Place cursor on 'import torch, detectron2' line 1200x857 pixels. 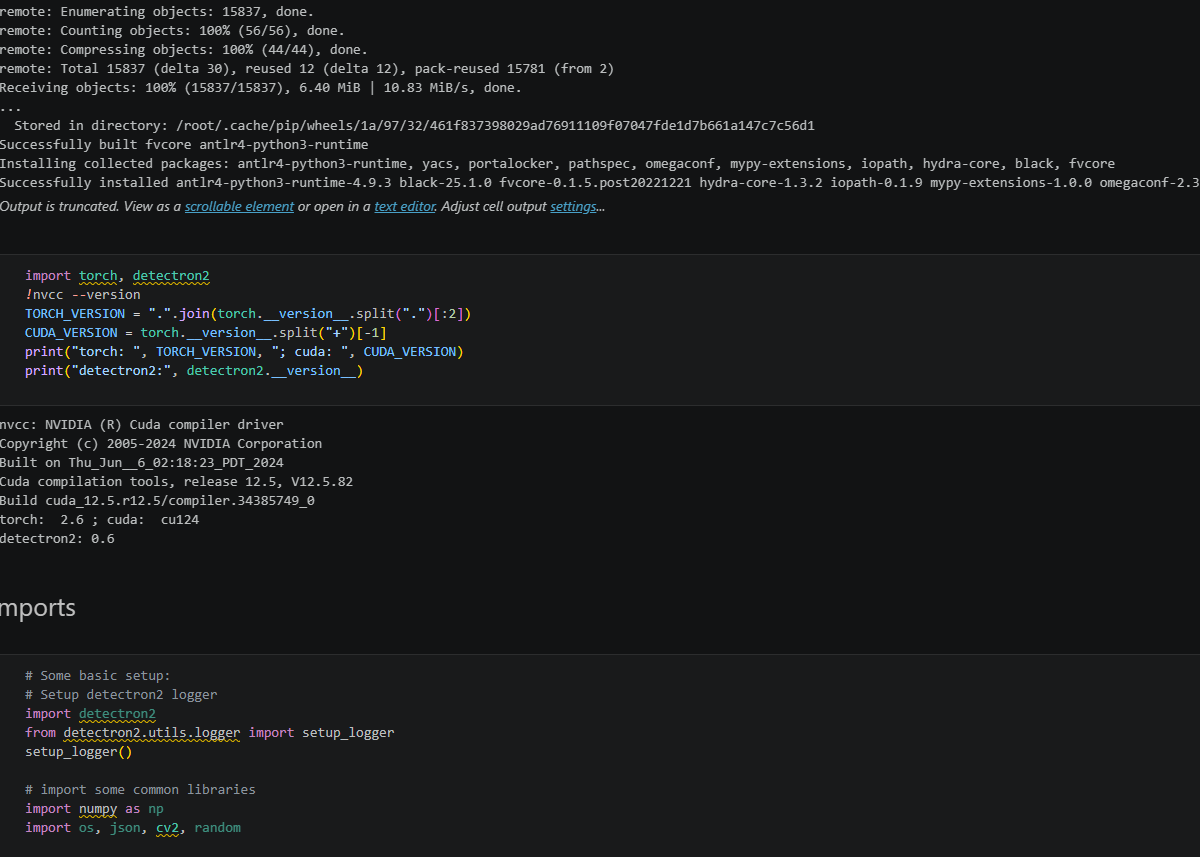(117, 275)
